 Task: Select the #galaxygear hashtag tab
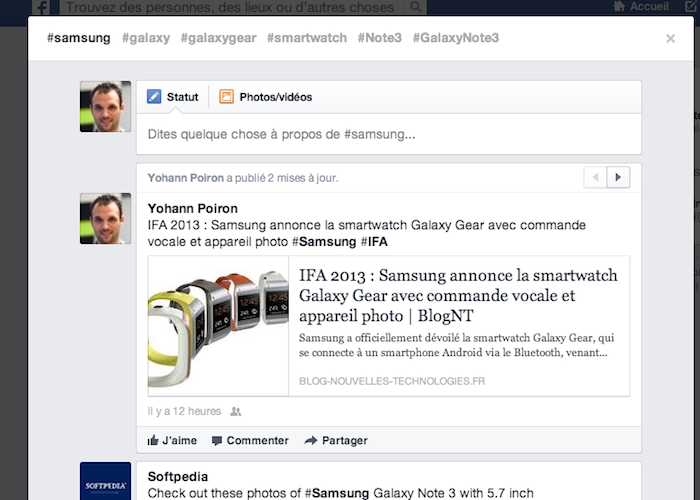point(218,38)
